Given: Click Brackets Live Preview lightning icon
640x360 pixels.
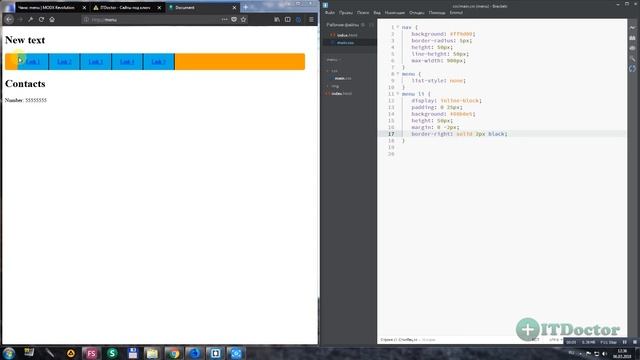Looking at the screenshot, I should click(633, 28).
